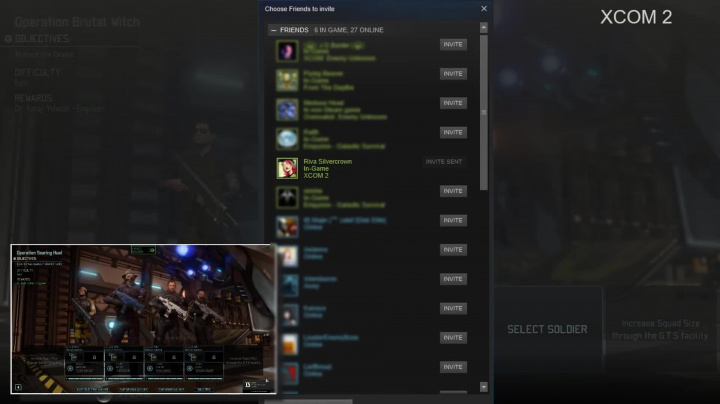Invite the friend playing From The Depths
The width and height of the screenshot is (720, 404).
point(453,74)
